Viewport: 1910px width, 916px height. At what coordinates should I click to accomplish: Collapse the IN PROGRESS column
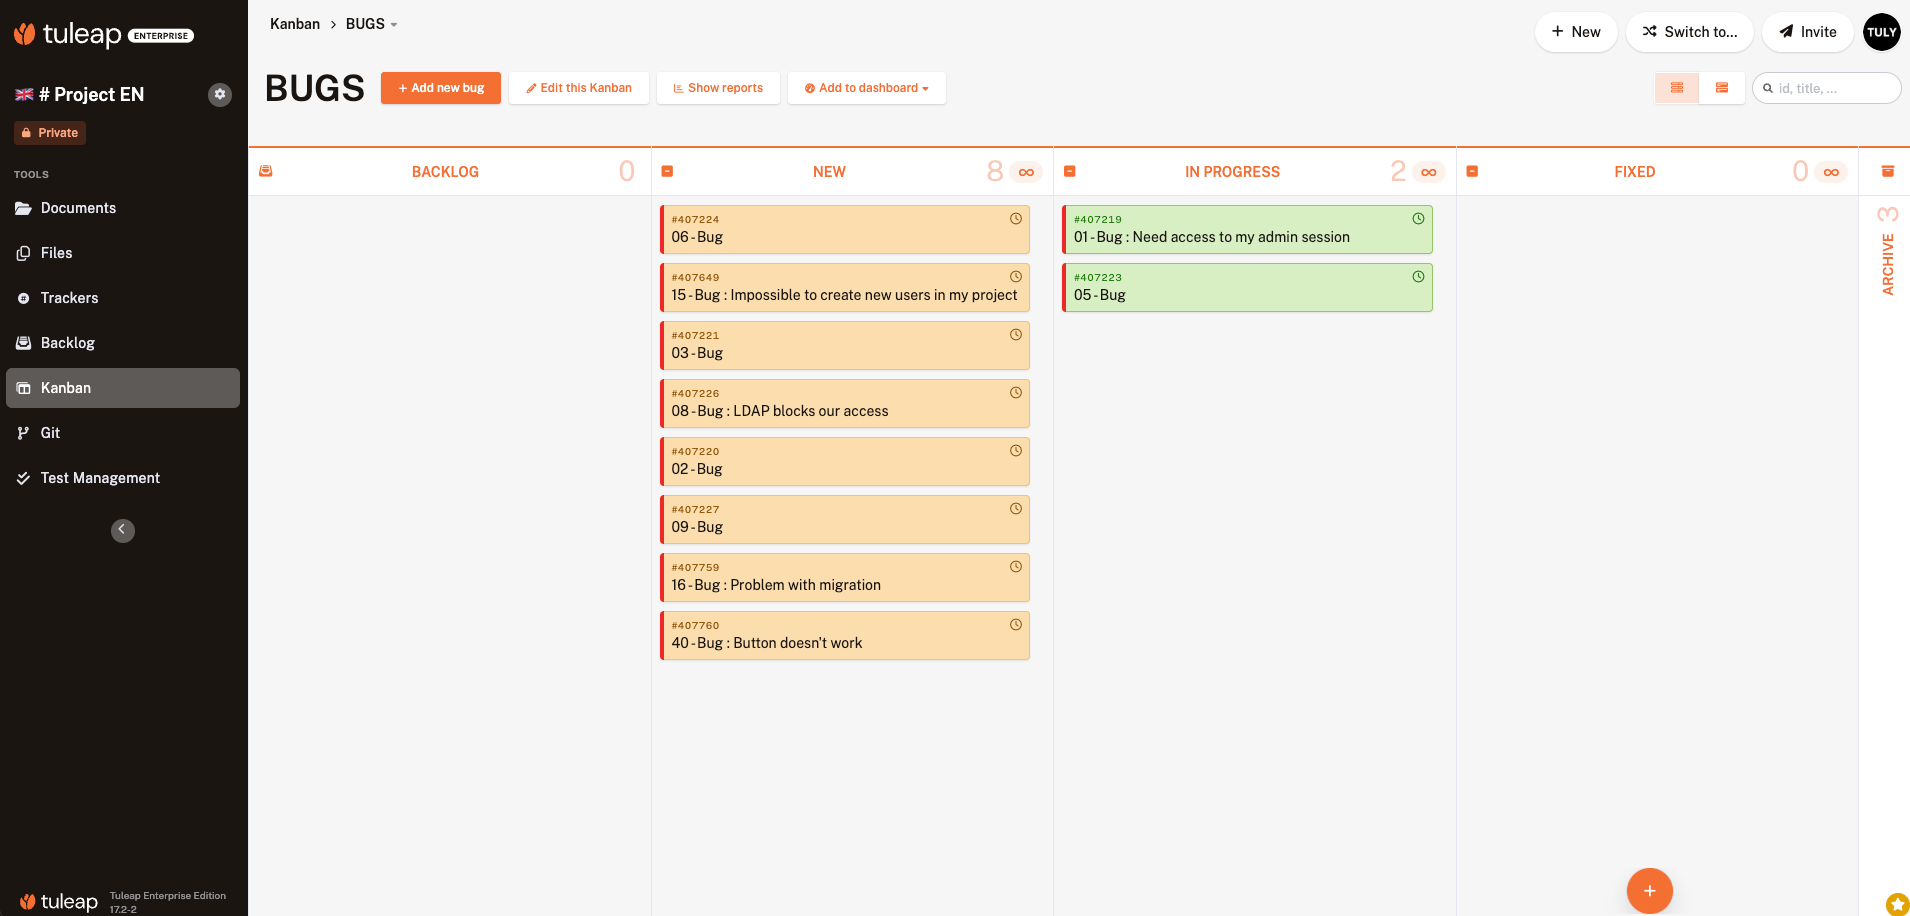tap(1069, 172)
